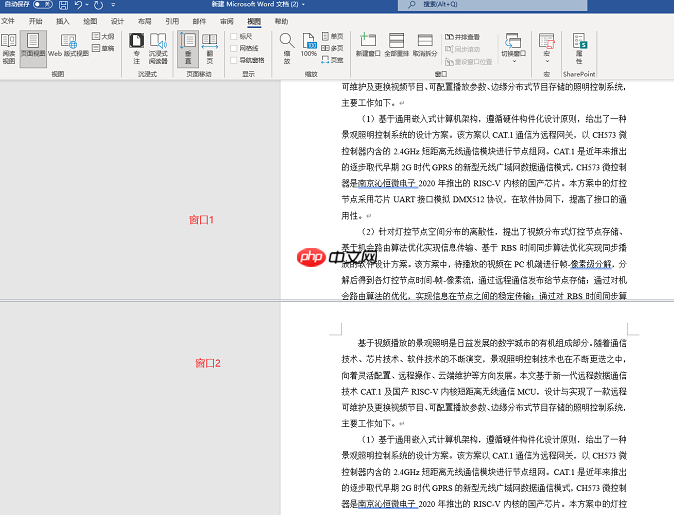Switch to the 审阅 Review tab
674x515 pixels.
tap(227, 21)
